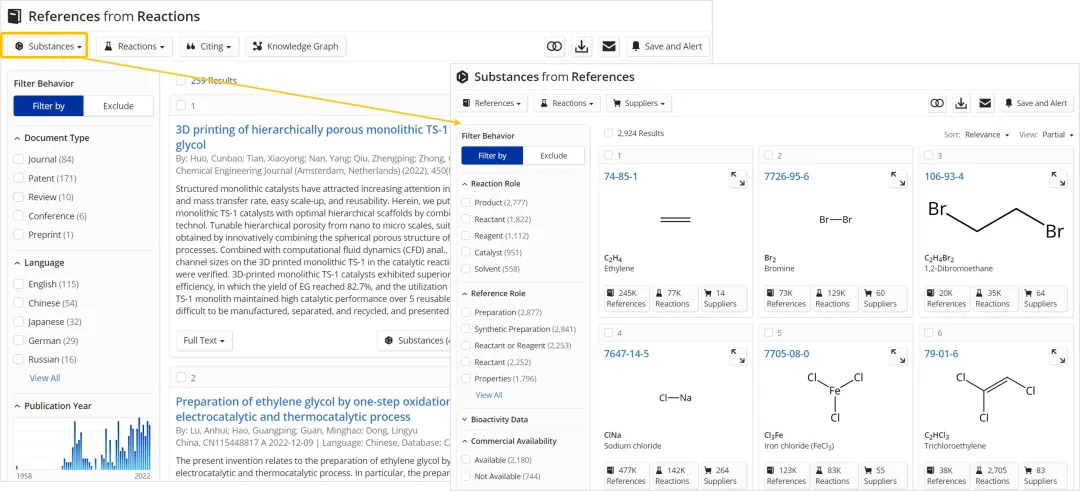
Task: Click combine sets icon in Substances panel
Action: 937,103
